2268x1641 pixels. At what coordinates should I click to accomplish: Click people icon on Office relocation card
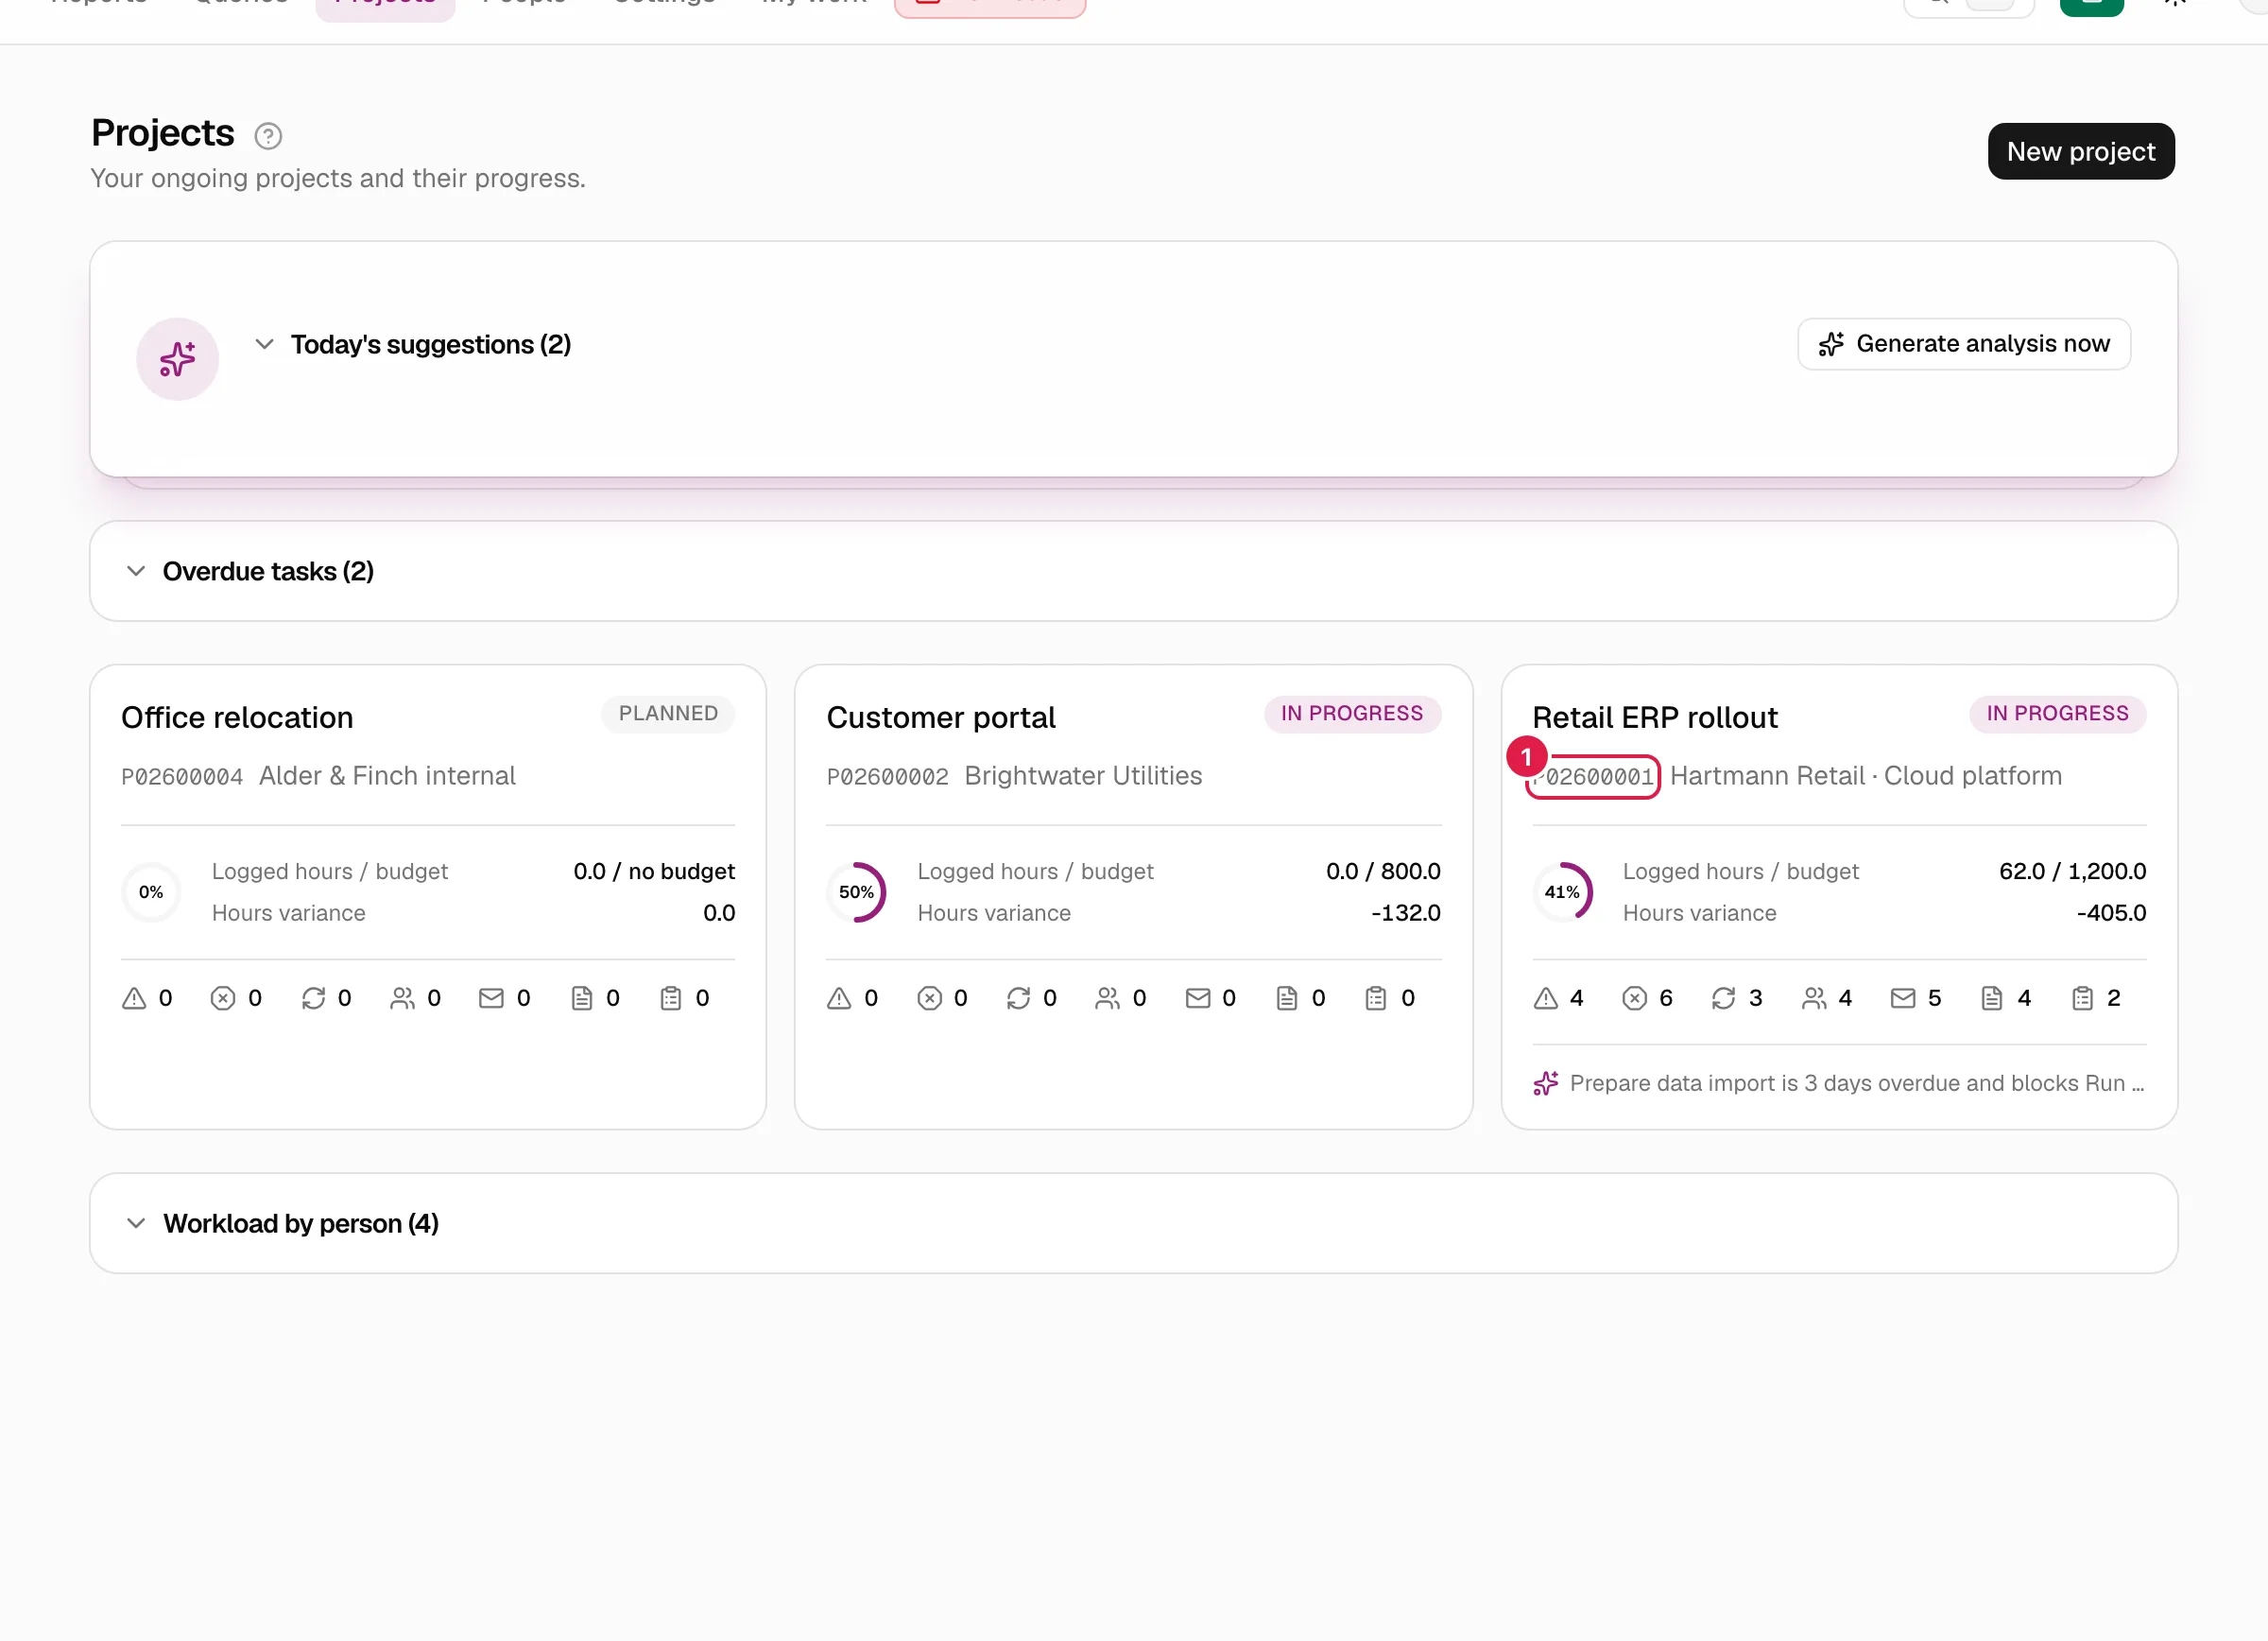pos(402,998)
